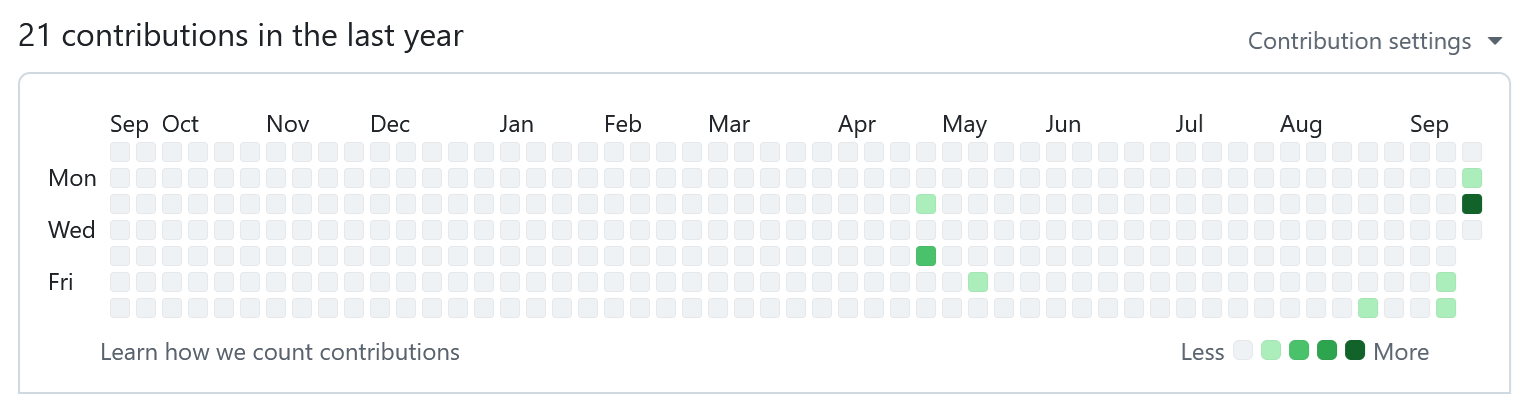1521x403 pixels.
Task: Select the light green Monday cell in the last week
Action: [x=1471, y=178]
